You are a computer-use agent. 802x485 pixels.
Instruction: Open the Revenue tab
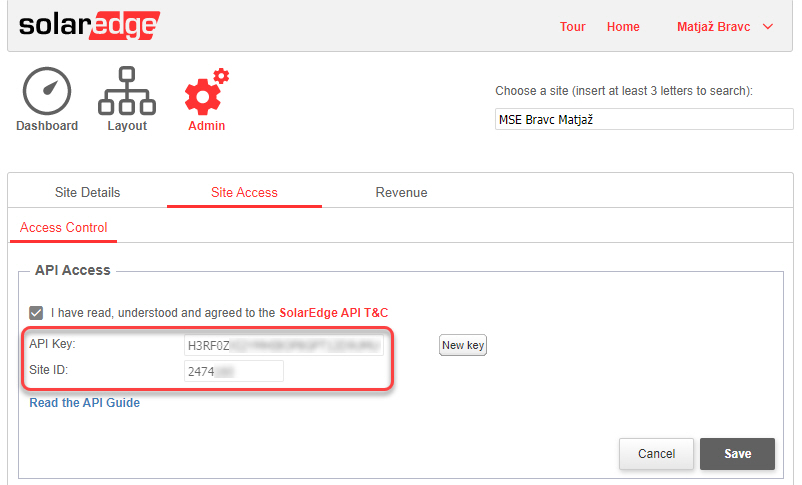402,192
